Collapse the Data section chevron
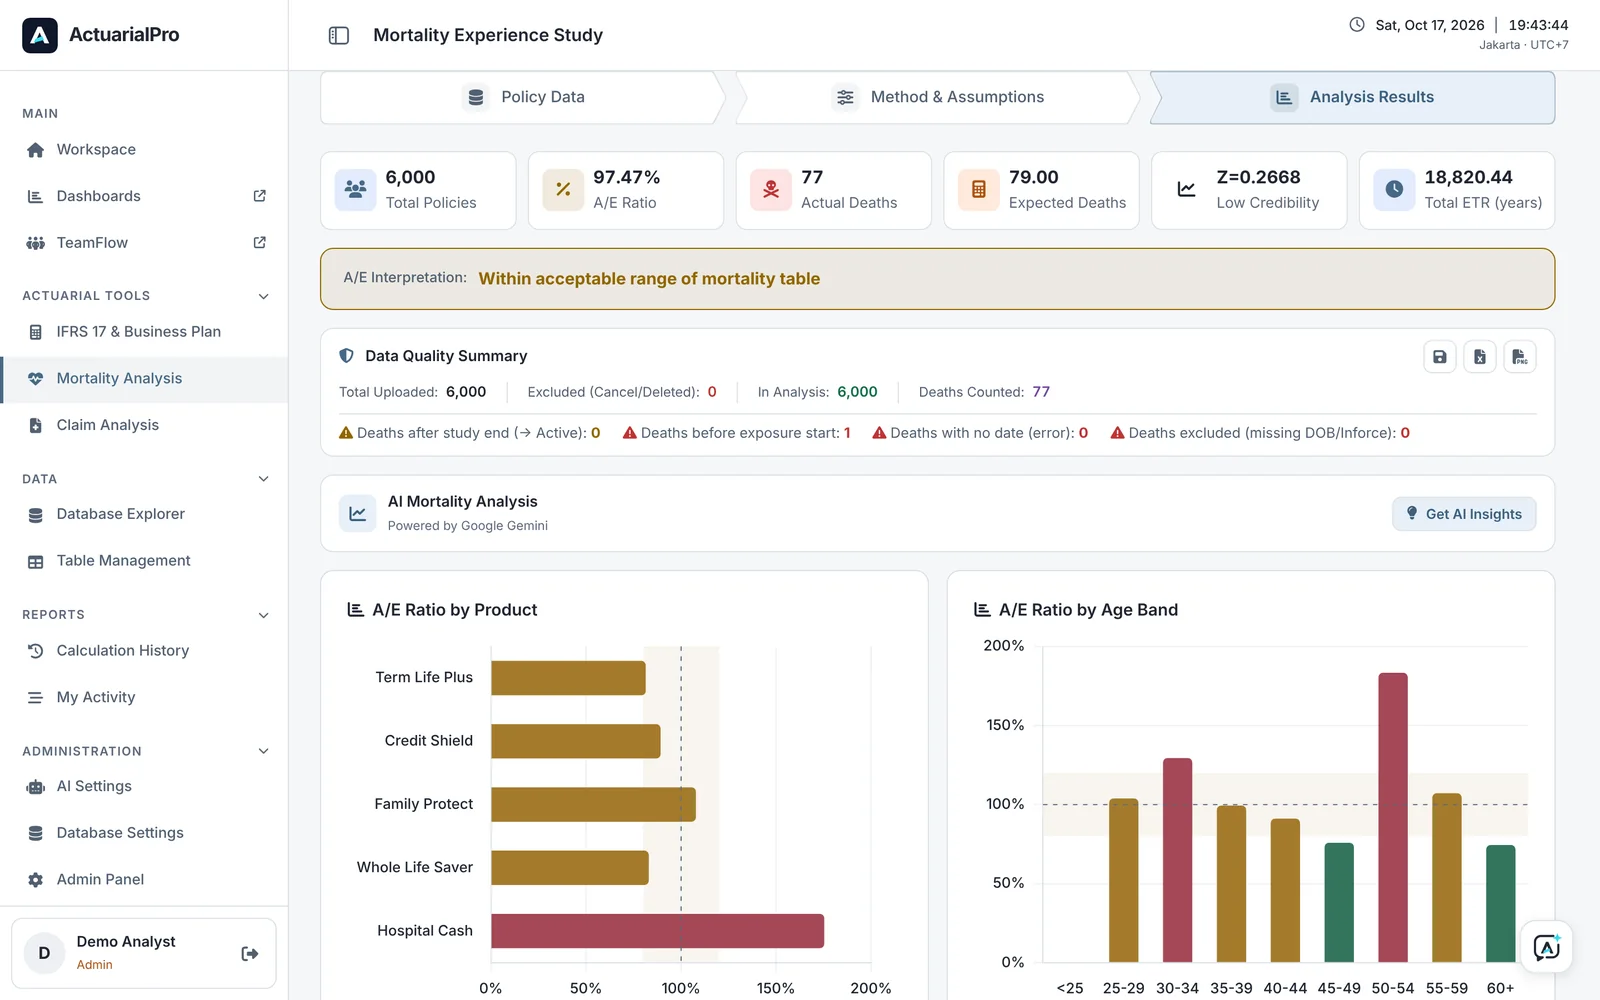Viewport: 1600px width, 1000px height. [x=264, y=479]
